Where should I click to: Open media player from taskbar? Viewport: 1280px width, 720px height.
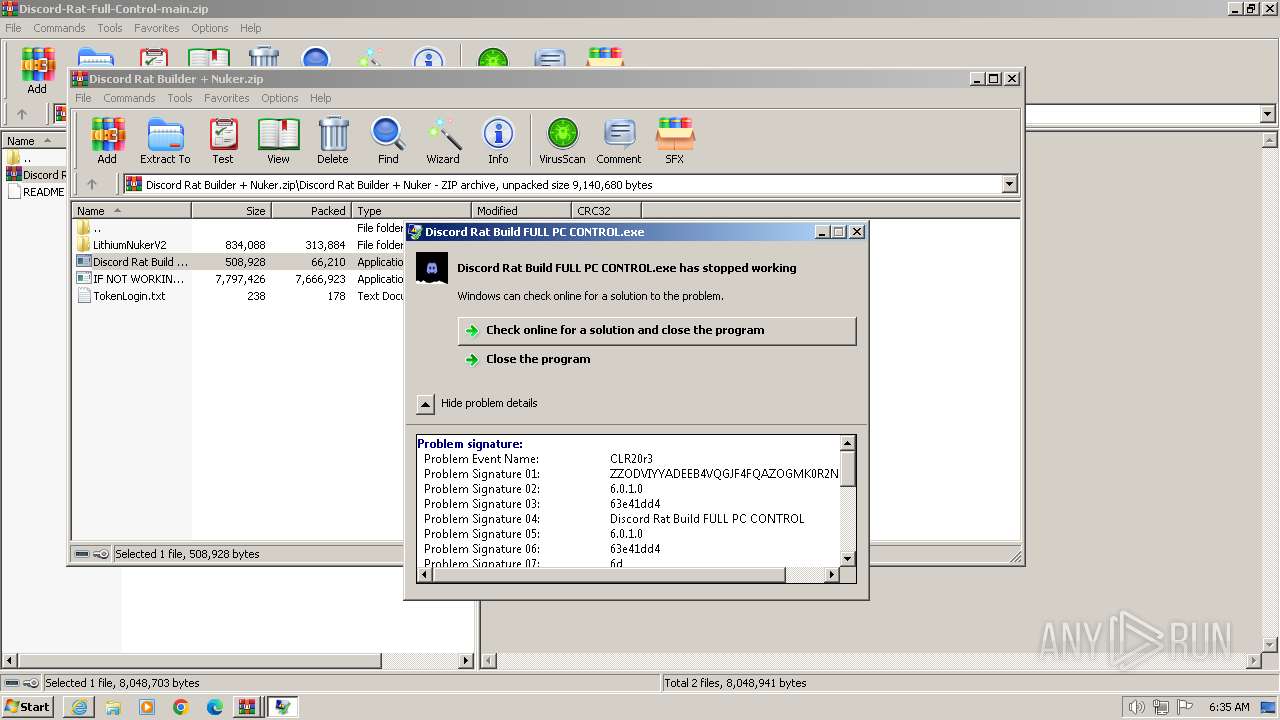147,707
